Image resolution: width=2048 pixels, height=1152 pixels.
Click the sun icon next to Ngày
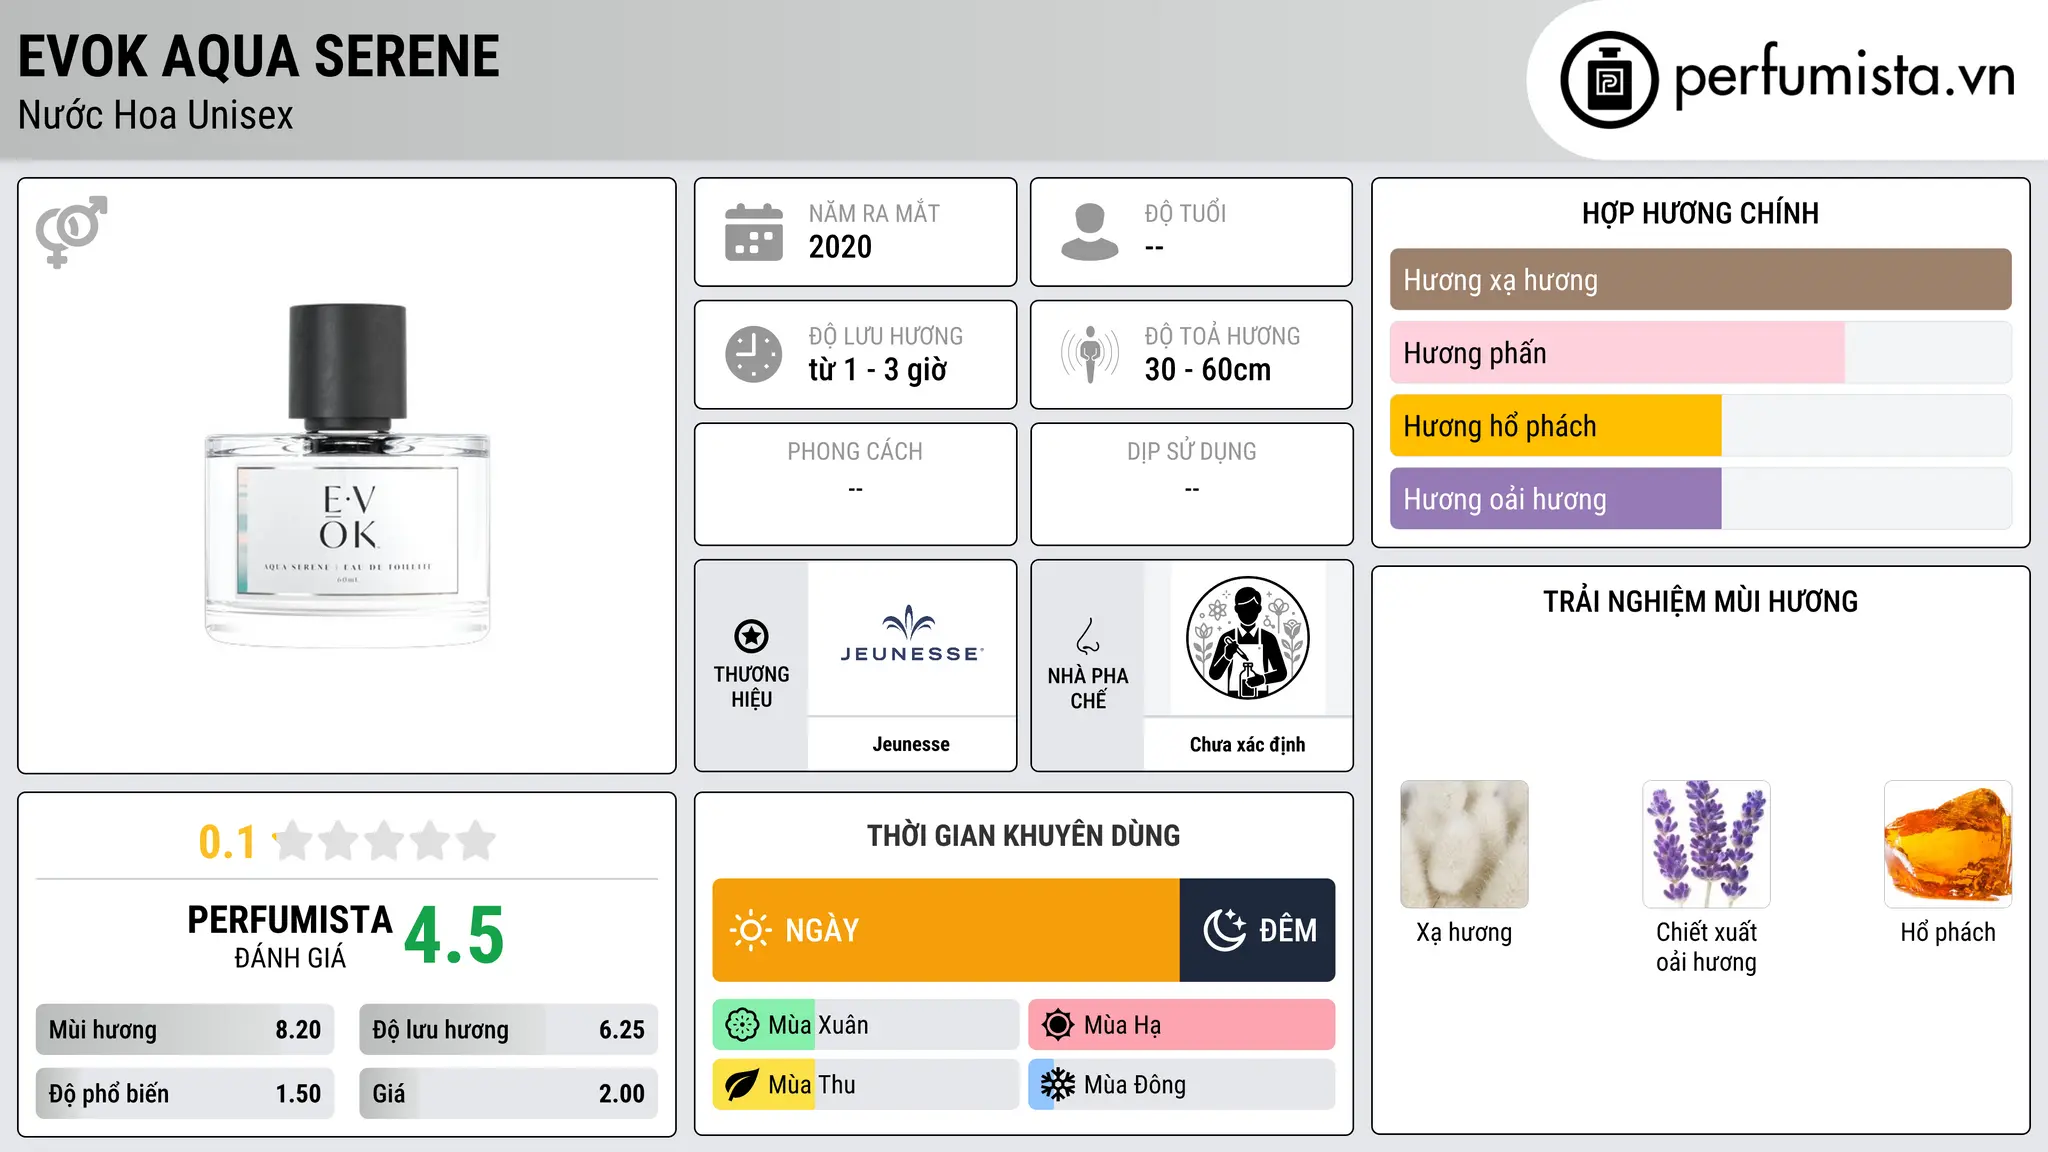(750, 930)
